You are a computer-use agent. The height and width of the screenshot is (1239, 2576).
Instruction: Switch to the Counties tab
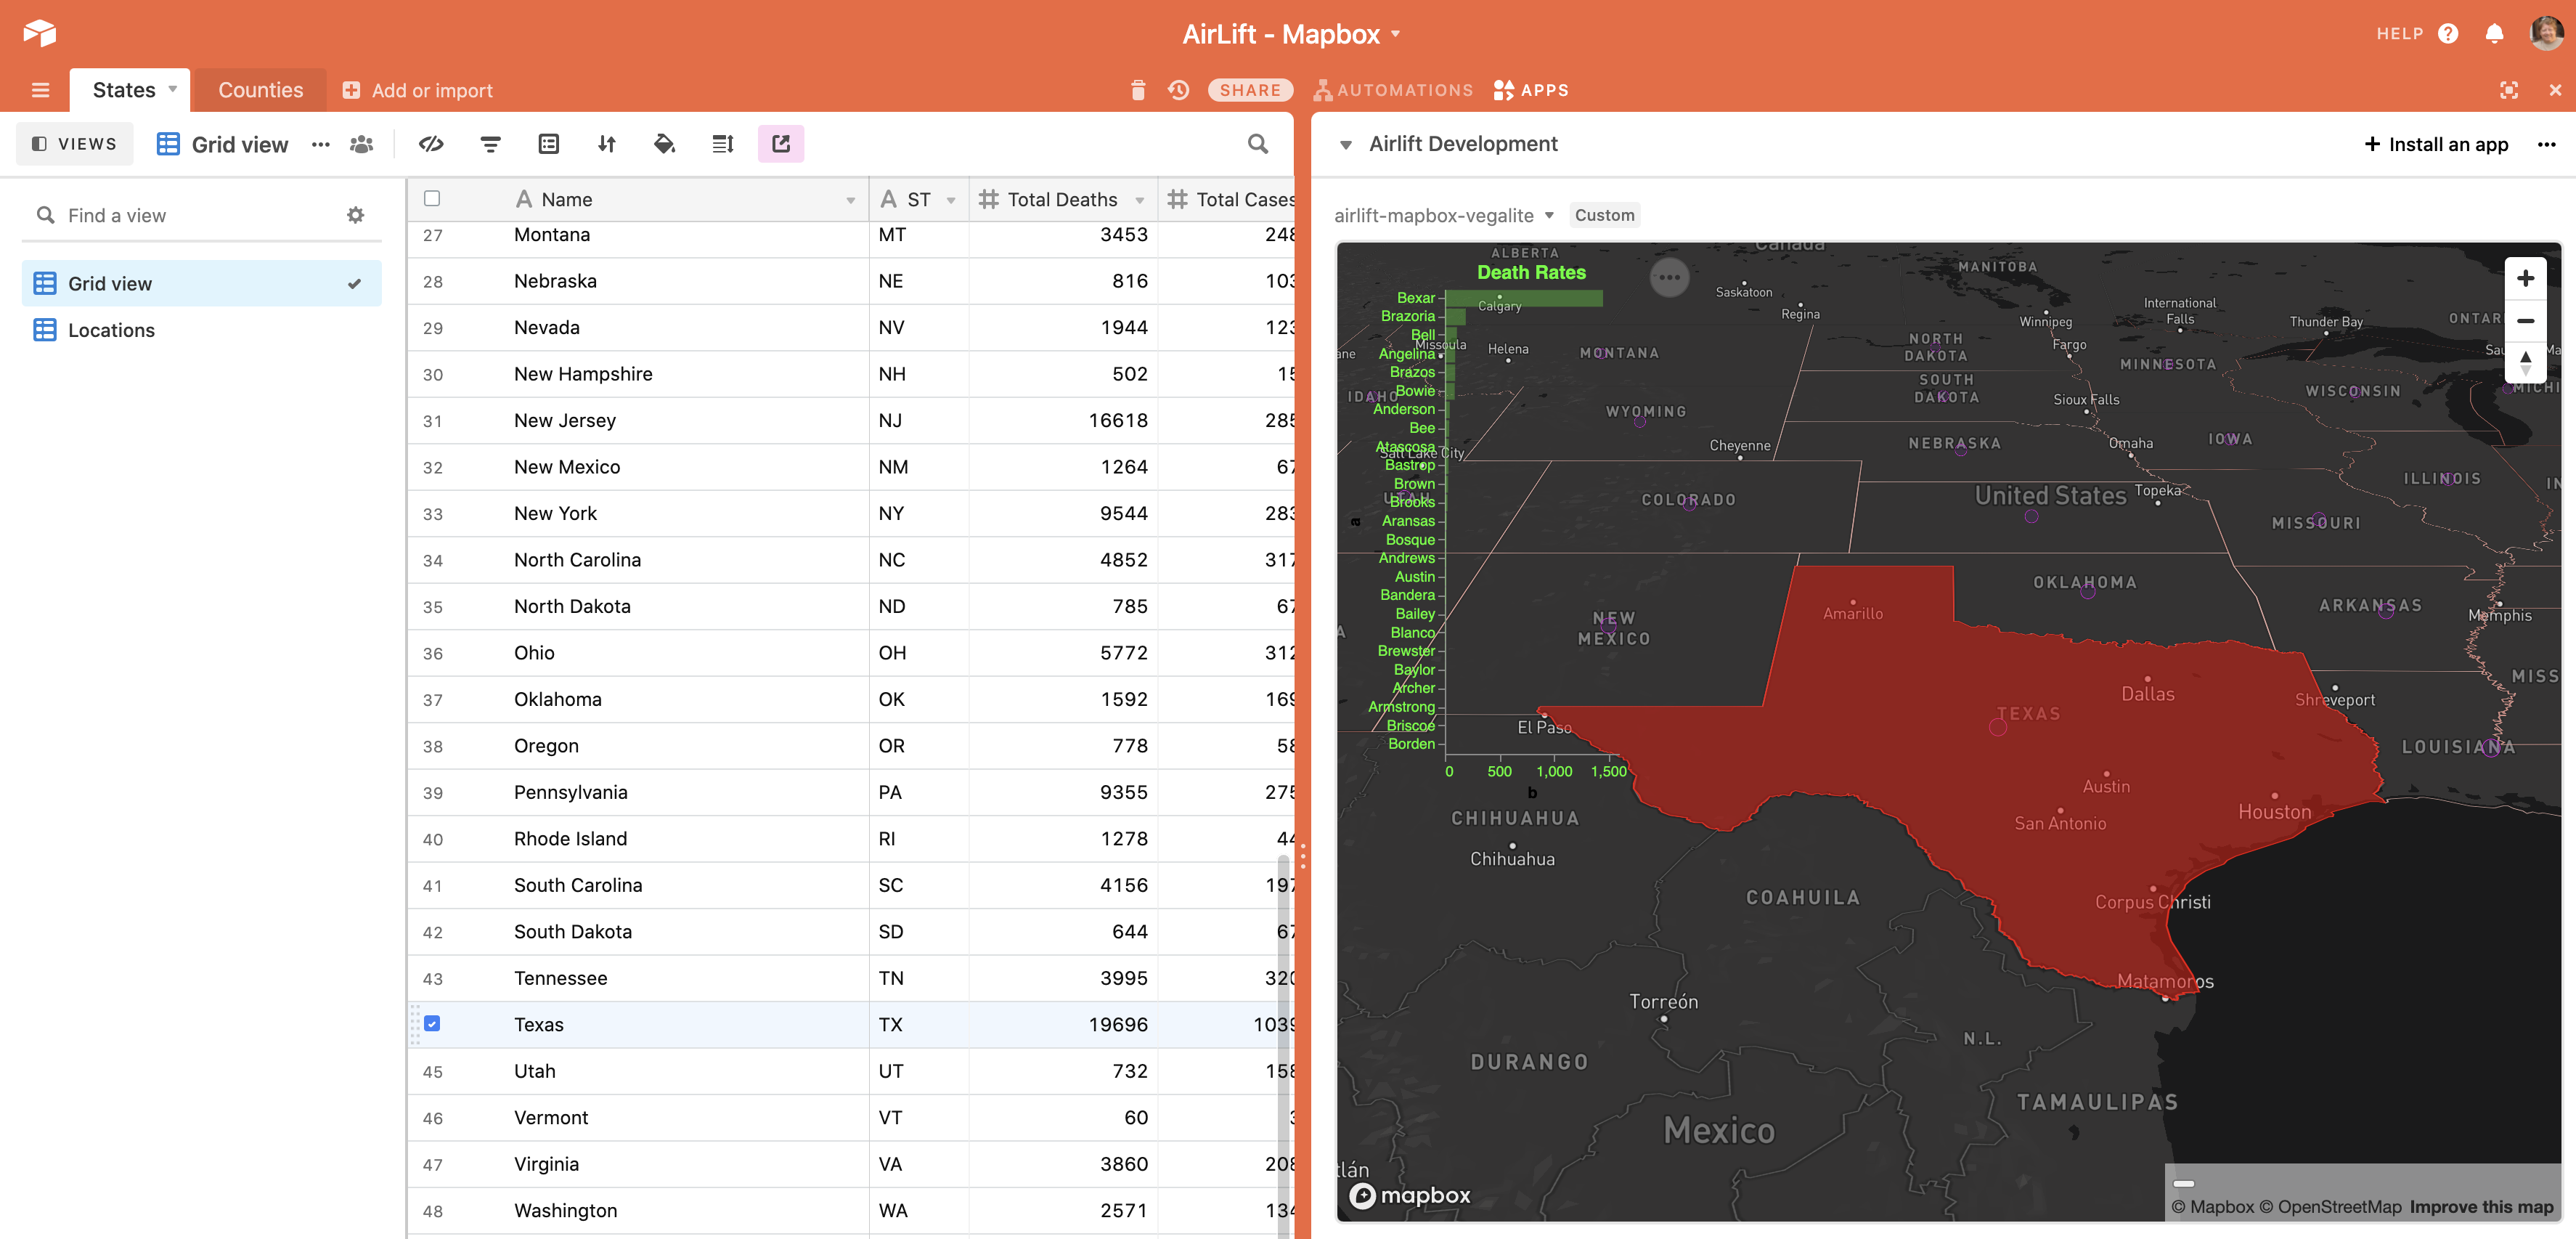[259, 89]
